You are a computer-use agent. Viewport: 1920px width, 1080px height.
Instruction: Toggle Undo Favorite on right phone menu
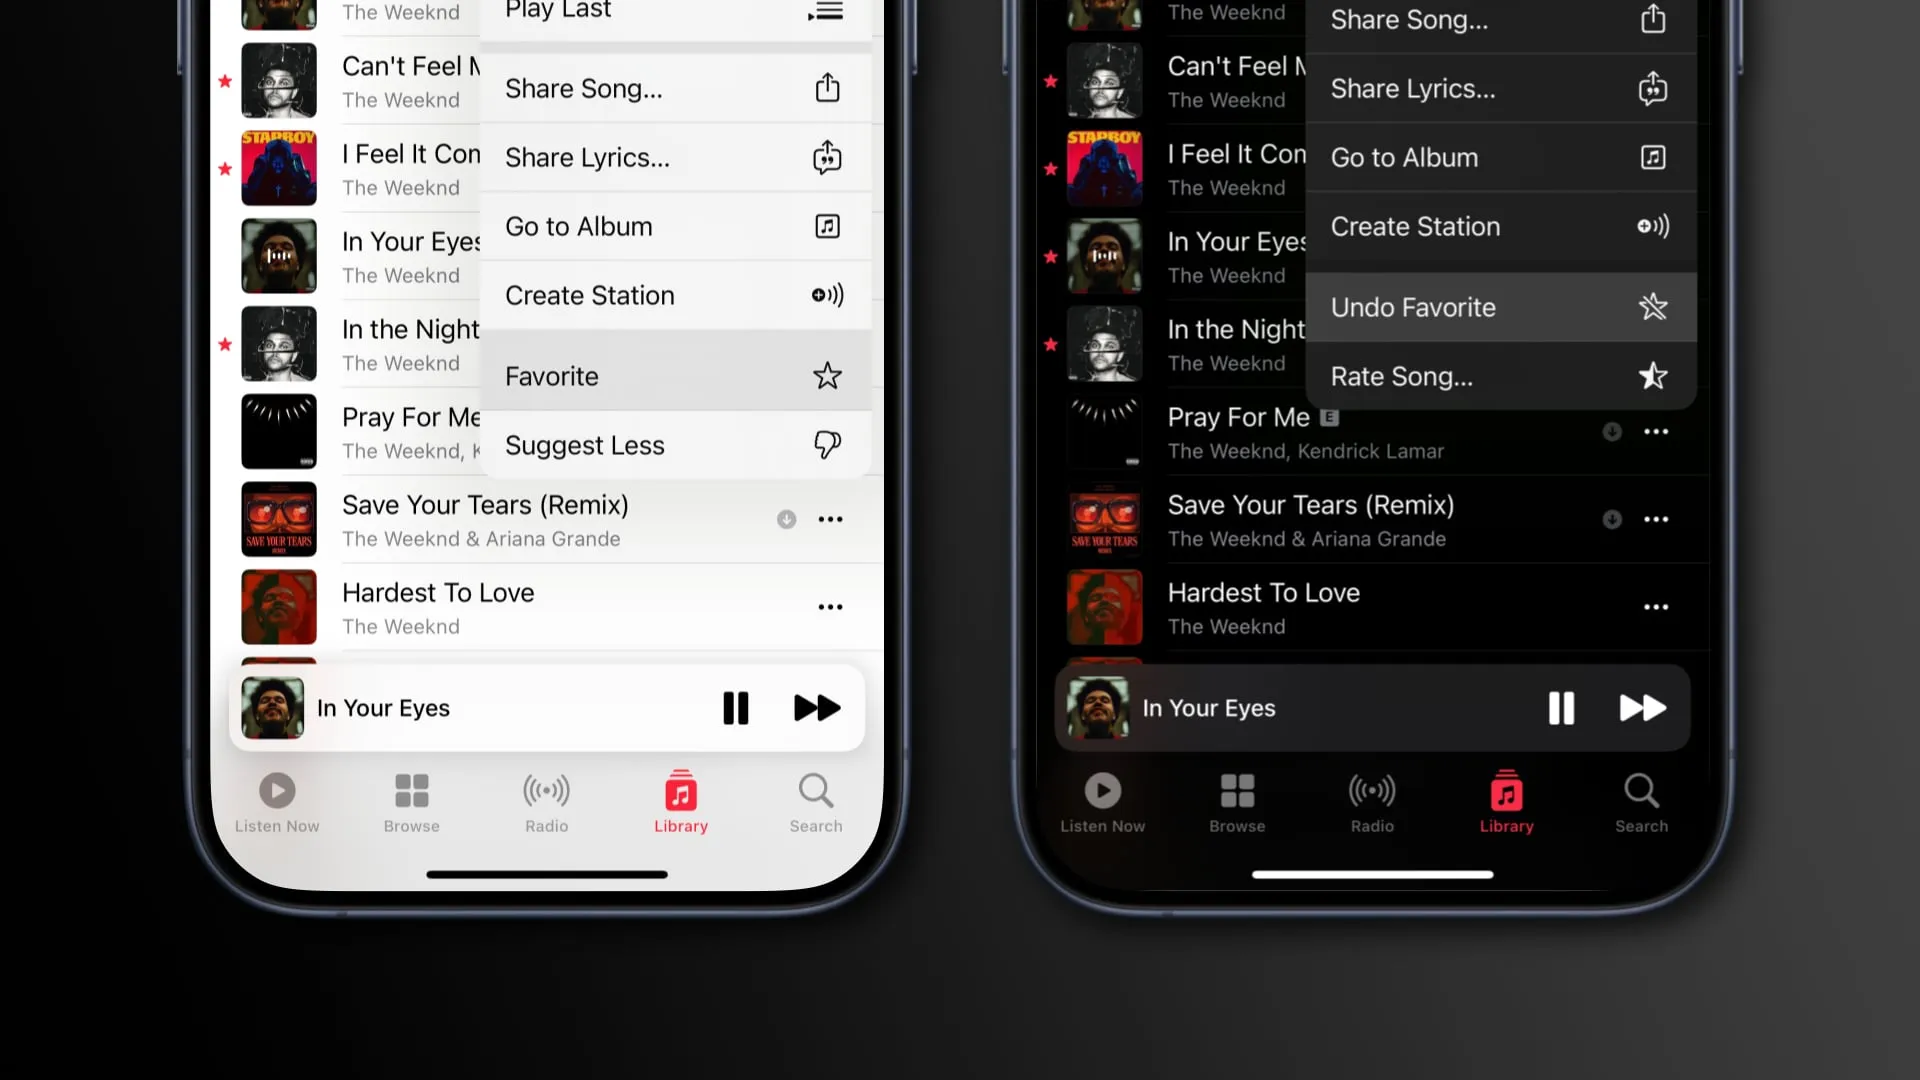(1502, 307)
